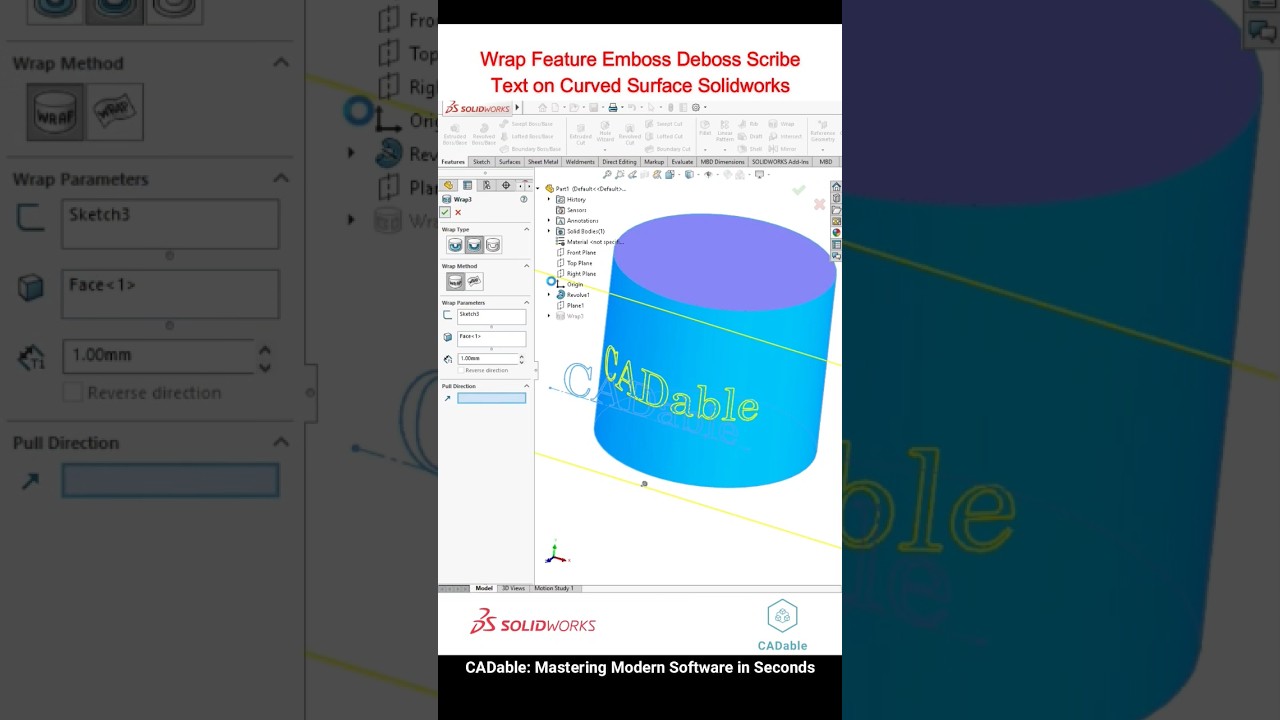Click the Print icon in quick toolbar
This screenshot has width=1280, height=720.
point(613,107)
